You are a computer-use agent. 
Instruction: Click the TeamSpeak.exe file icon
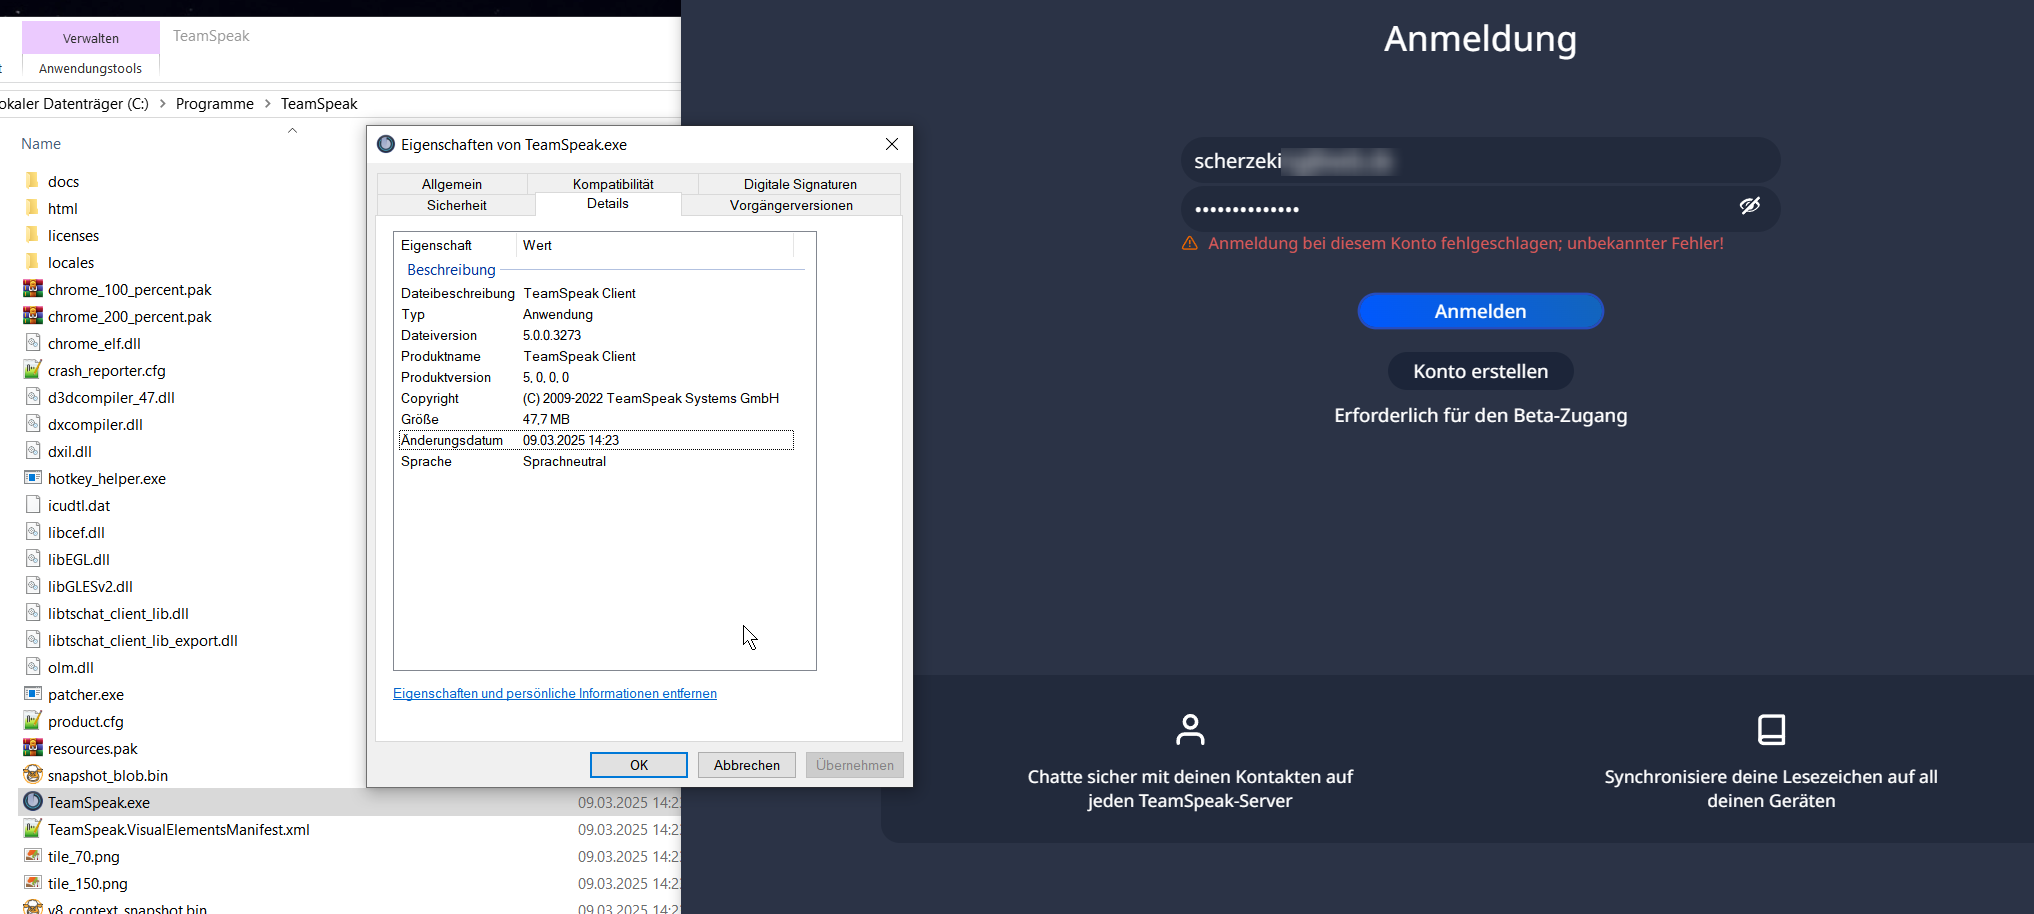[33, 802]
